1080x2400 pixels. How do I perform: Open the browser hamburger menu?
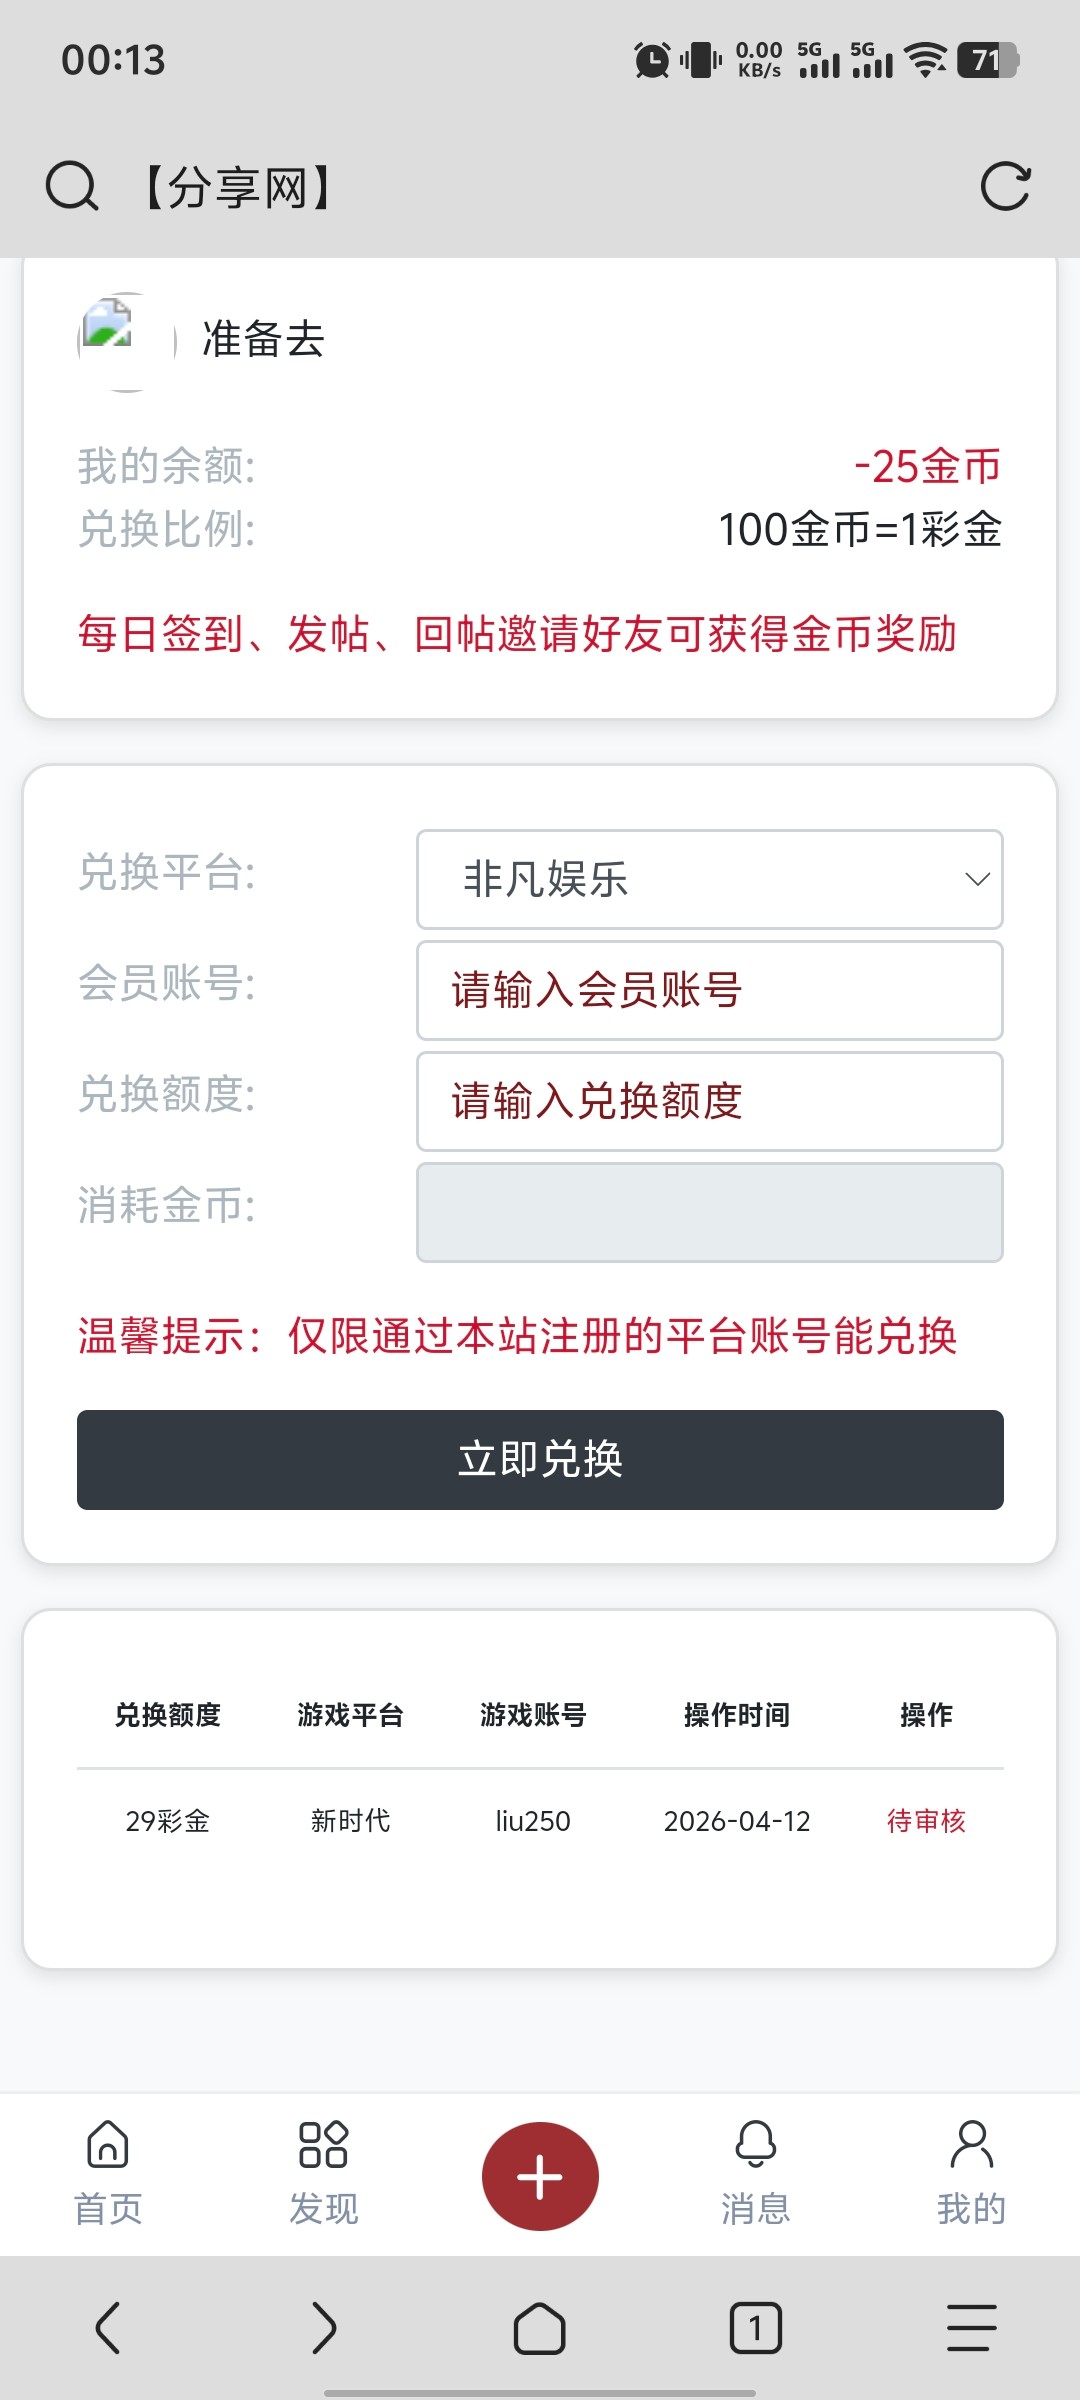[x=971, y=2328]
